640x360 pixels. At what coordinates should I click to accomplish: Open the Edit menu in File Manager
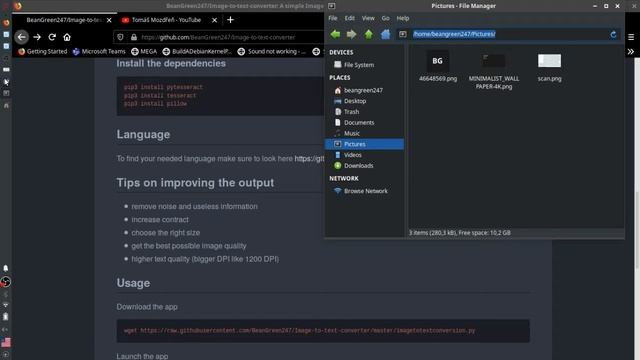pos(349,18)
